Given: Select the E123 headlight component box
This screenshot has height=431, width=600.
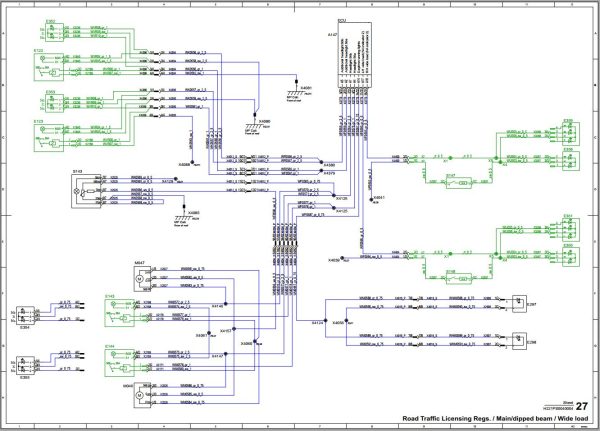Looking at the screenshot, I should point(49,137).
